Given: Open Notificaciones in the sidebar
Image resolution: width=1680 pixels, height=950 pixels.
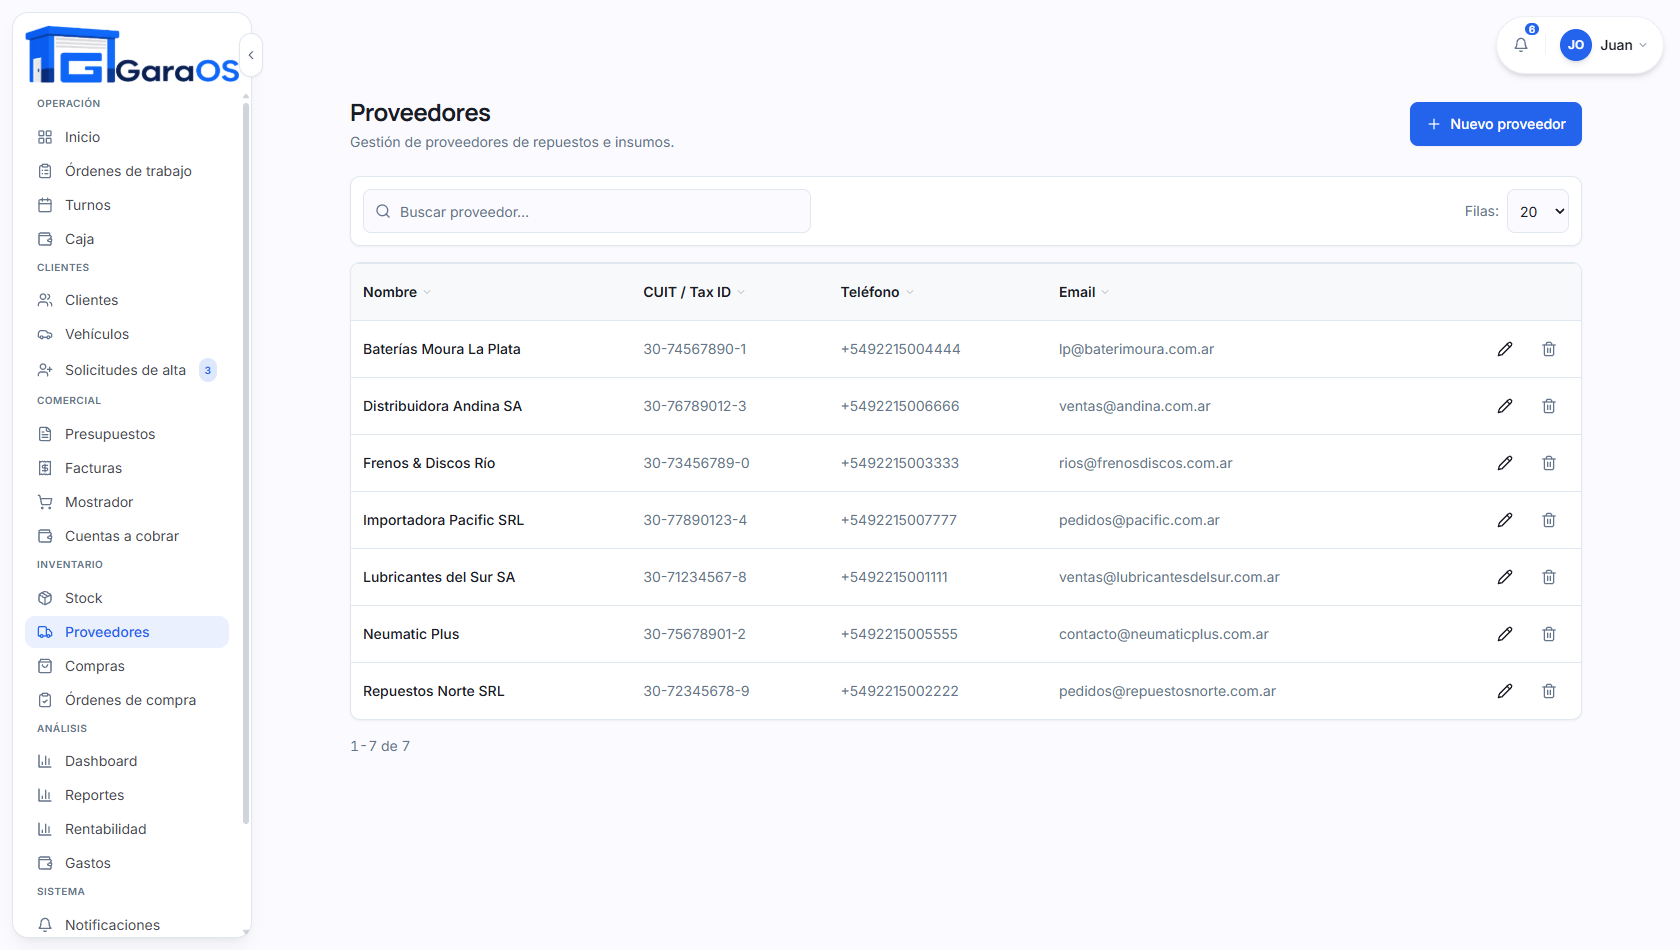Looking at the screenshot, I should pyautogui.click(x=127, y=925).
